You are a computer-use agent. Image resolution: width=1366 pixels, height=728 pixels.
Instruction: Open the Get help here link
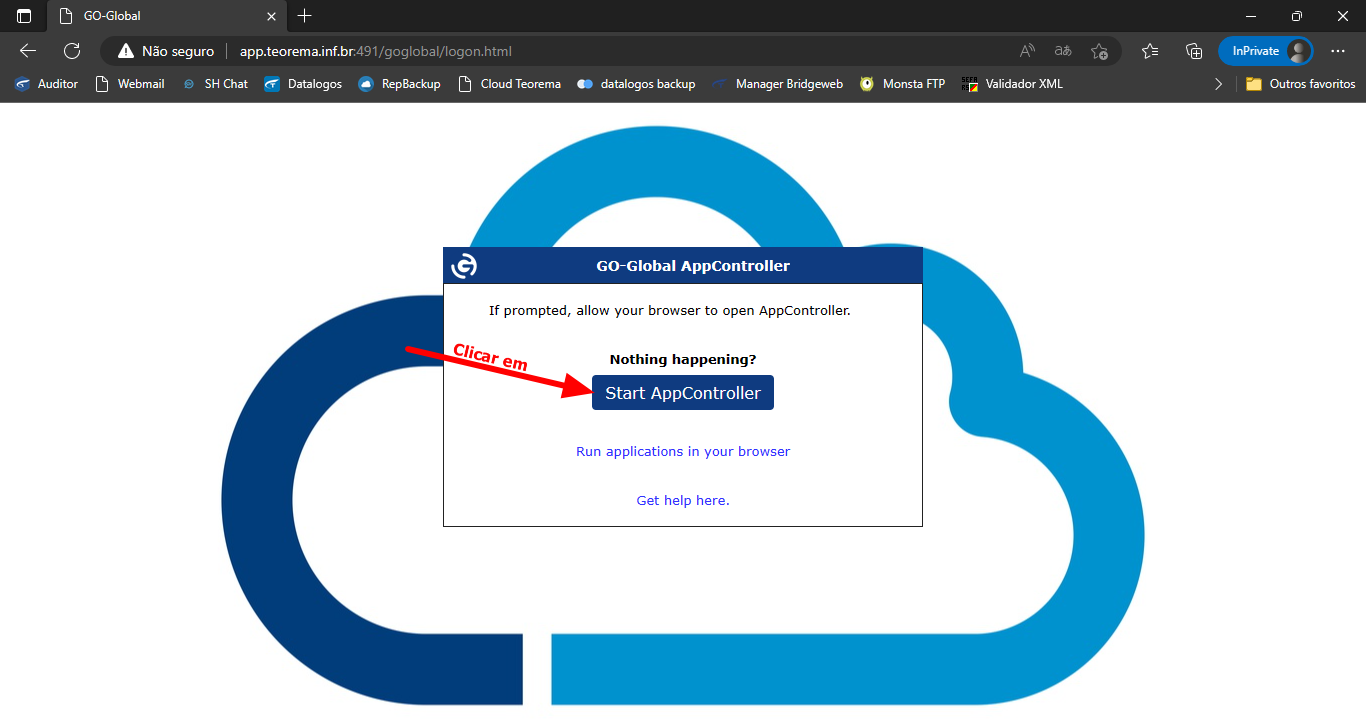(683, 500)
